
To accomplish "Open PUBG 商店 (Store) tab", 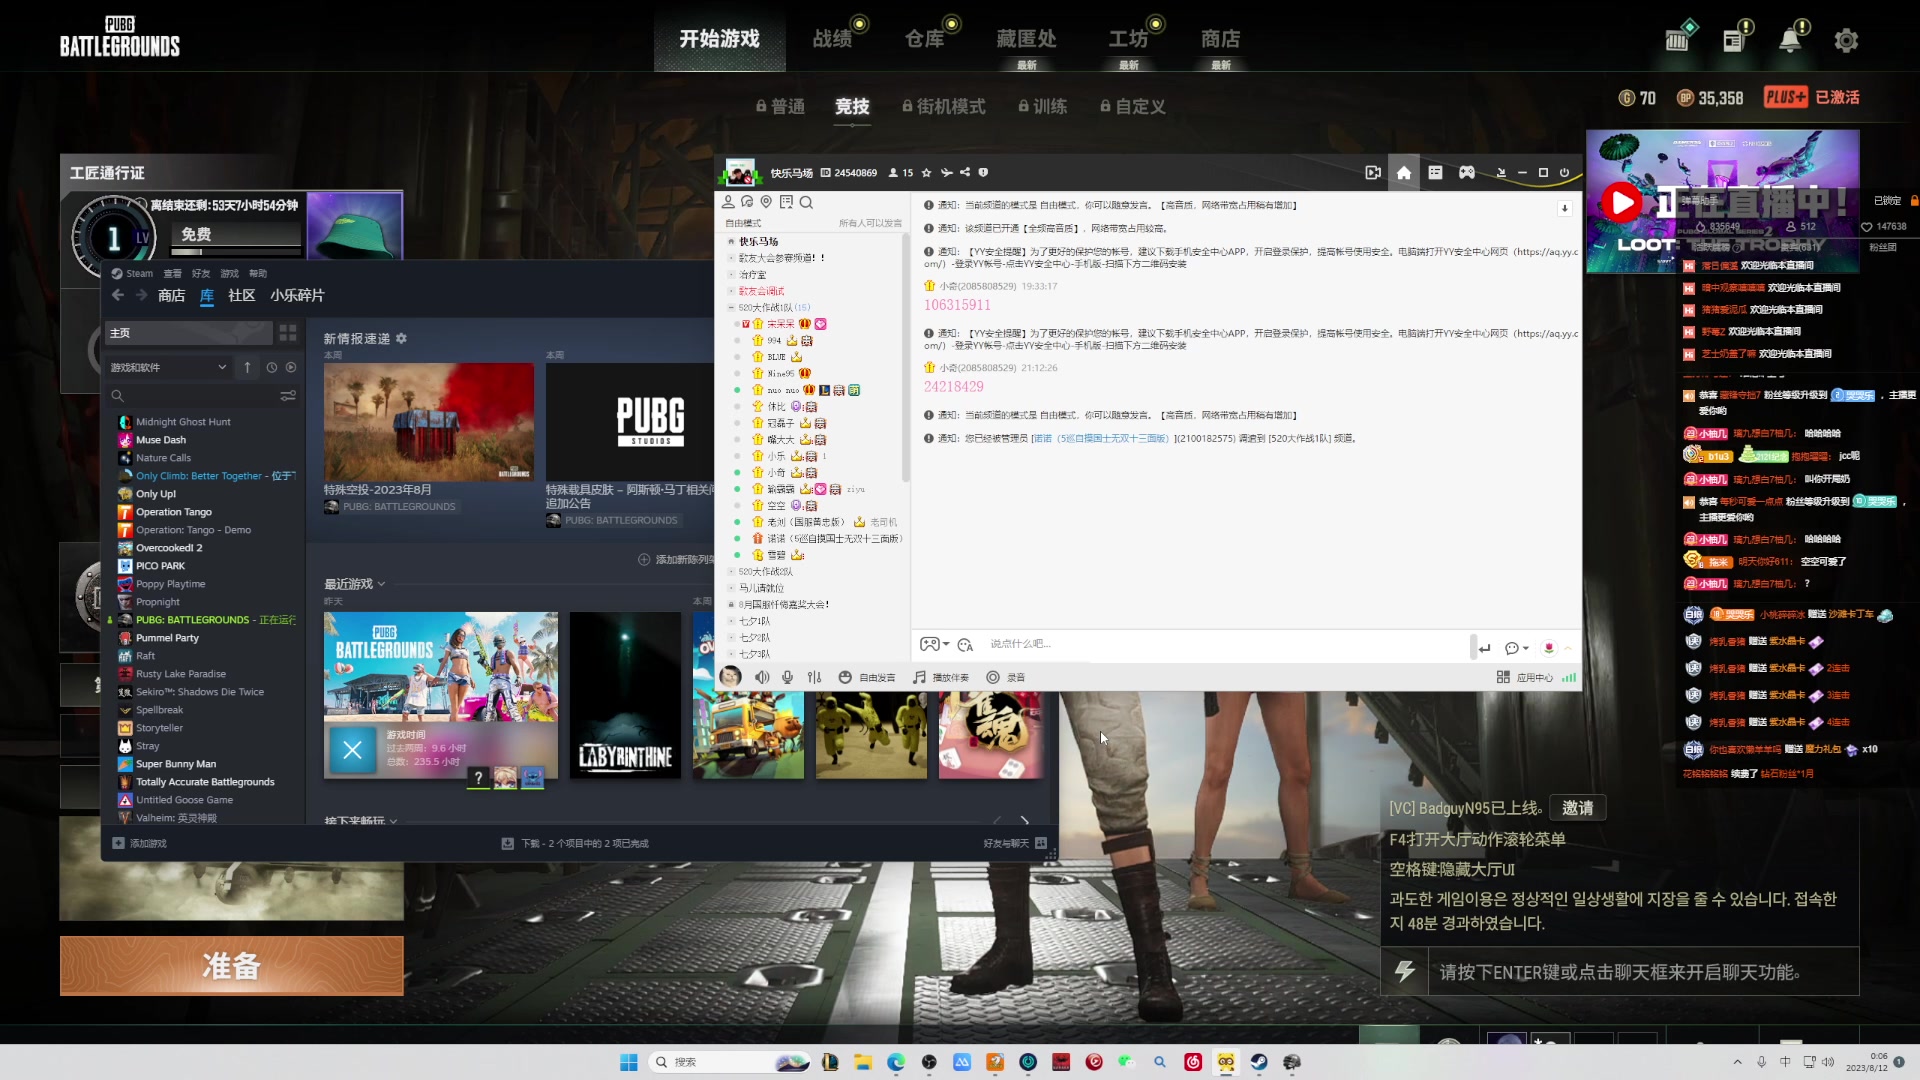I will [1220, 39].
